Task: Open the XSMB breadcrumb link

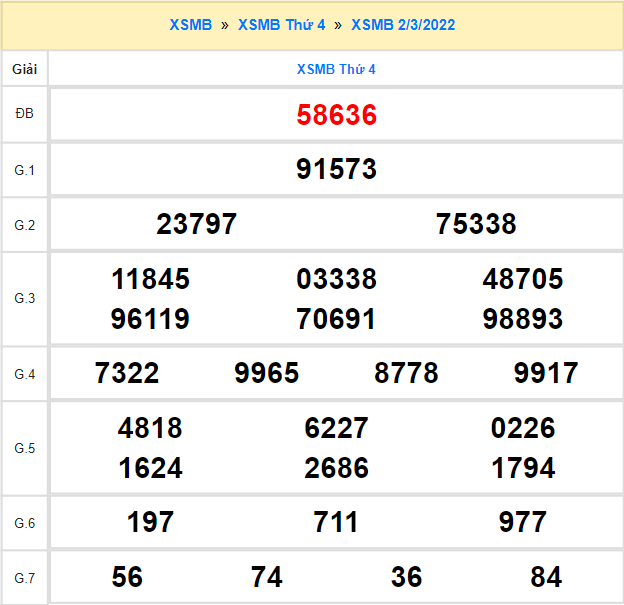Action: (190, 25)
